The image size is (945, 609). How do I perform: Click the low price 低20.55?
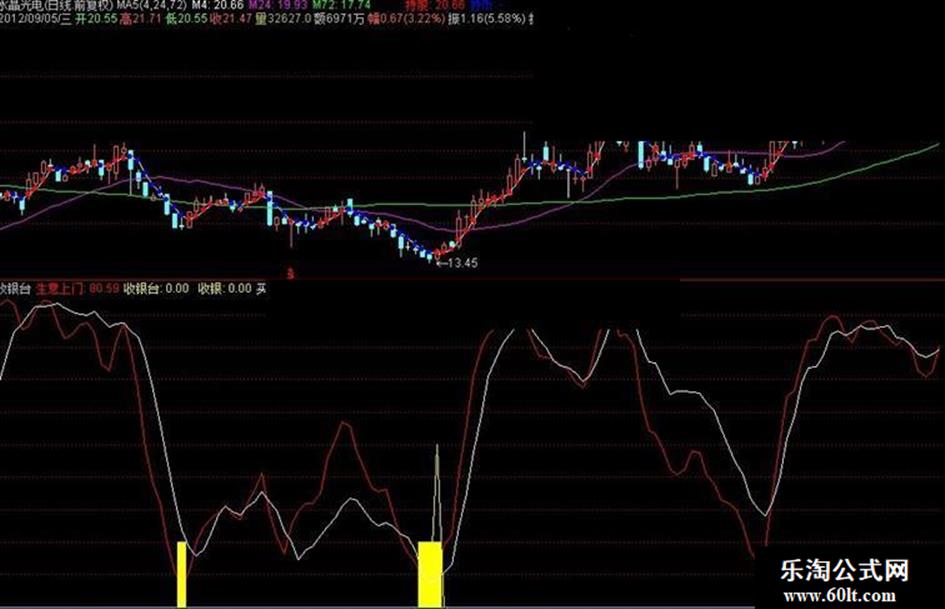tap(187, 19)
